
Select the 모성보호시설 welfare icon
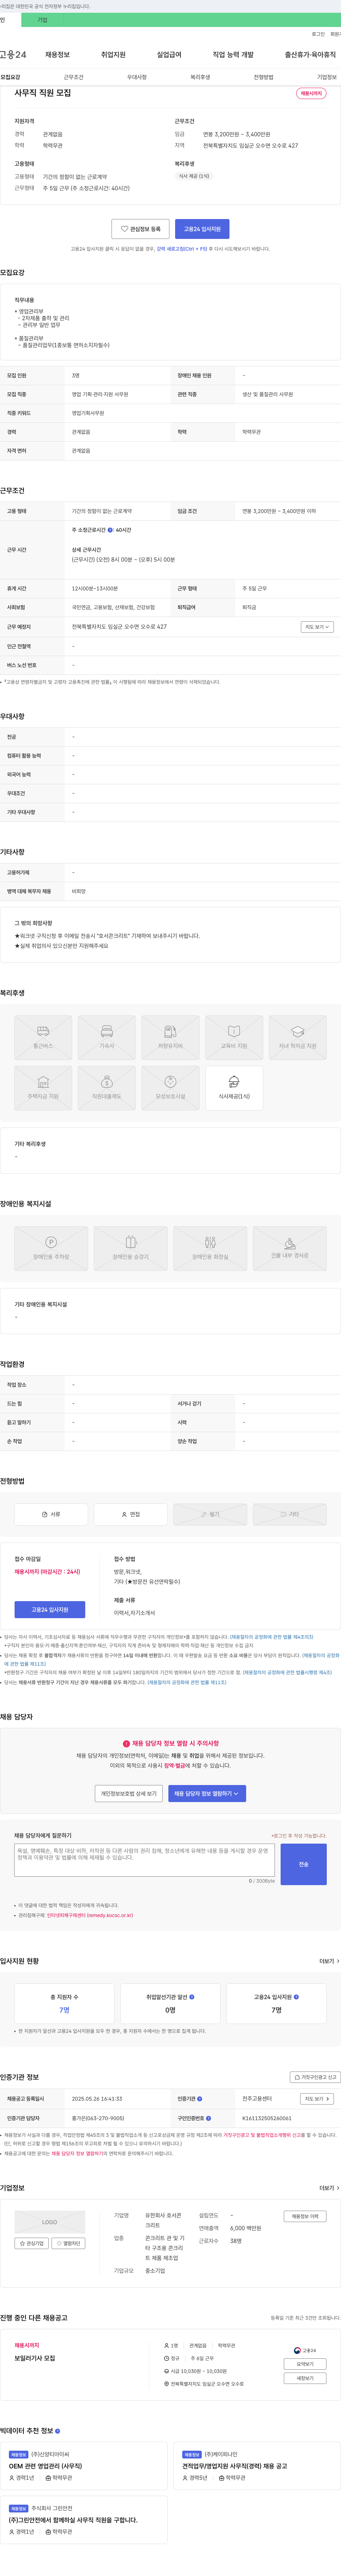(x=170, y=1088)
